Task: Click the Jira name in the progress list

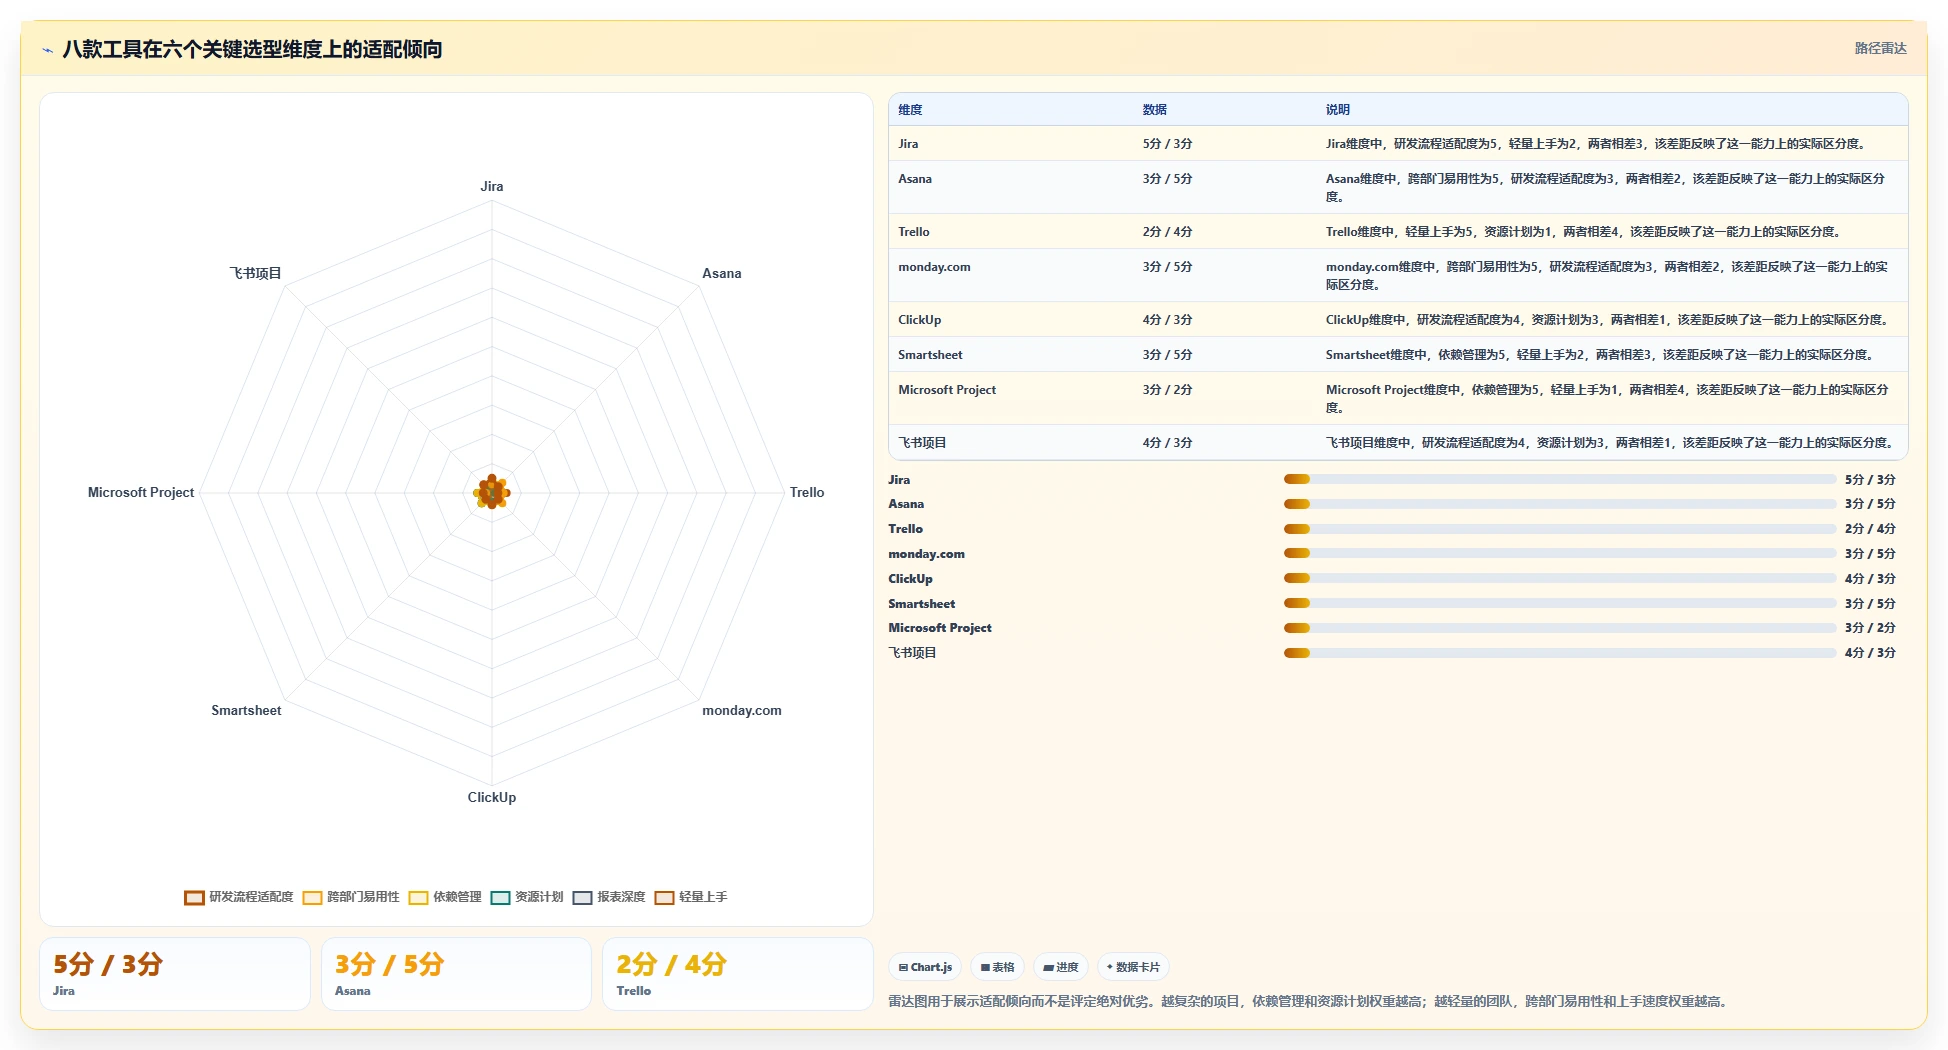Action: (x=899, y=480)
